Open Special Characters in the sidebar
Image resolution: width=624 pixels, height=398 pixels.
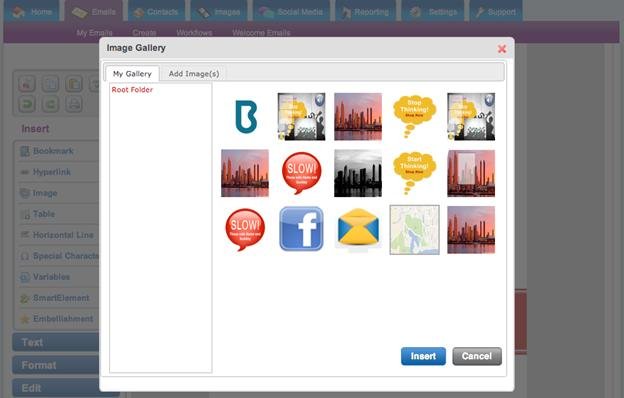coord(58,256)
